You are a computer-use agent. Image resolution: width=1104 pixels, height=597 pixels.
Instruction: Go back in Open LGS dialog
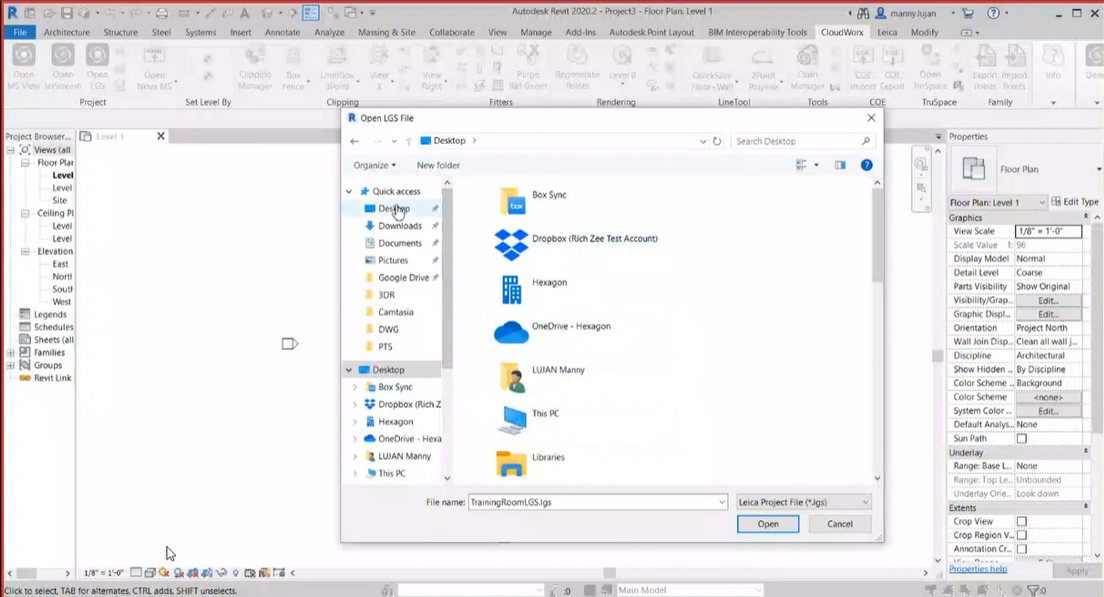[354, 141]
